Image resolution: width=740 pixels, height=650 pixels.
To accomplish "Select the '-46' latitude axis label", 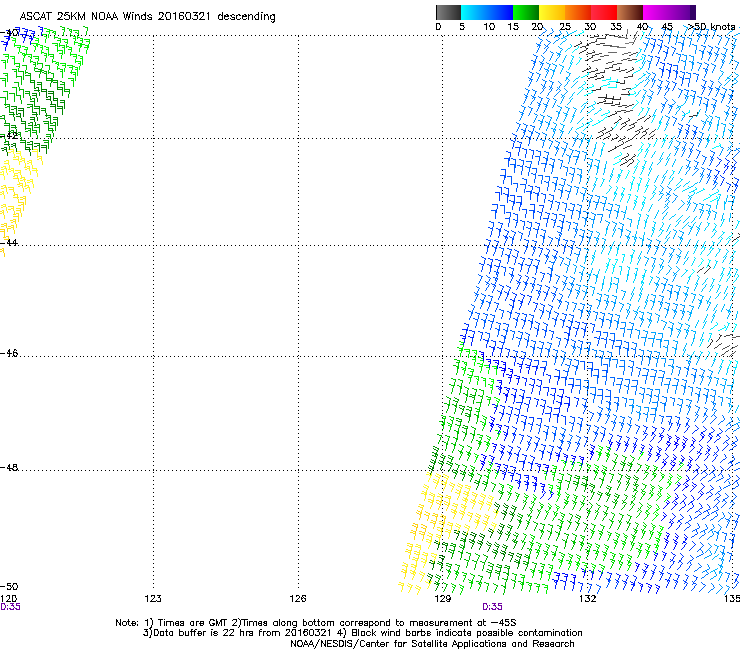I will click(9, 353).
